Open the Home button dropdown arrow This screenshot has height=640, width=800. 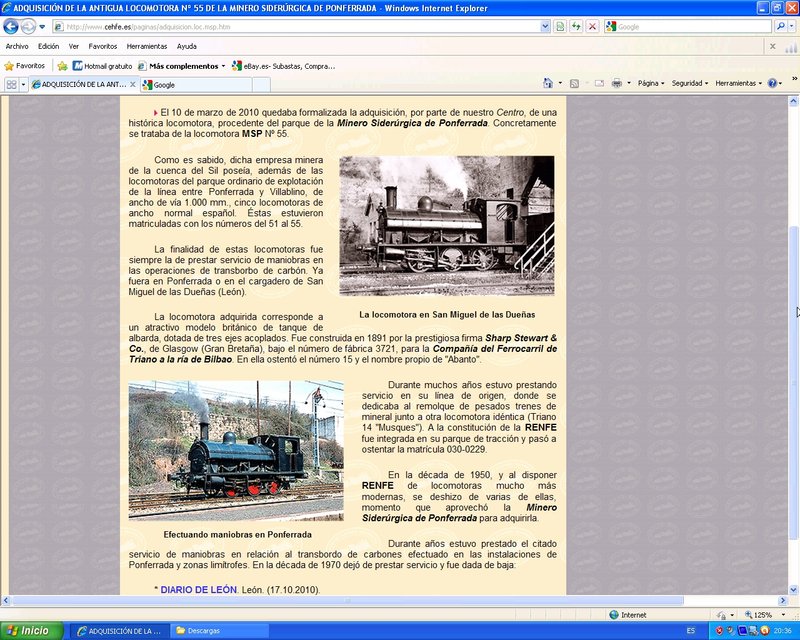coord(560,83)
